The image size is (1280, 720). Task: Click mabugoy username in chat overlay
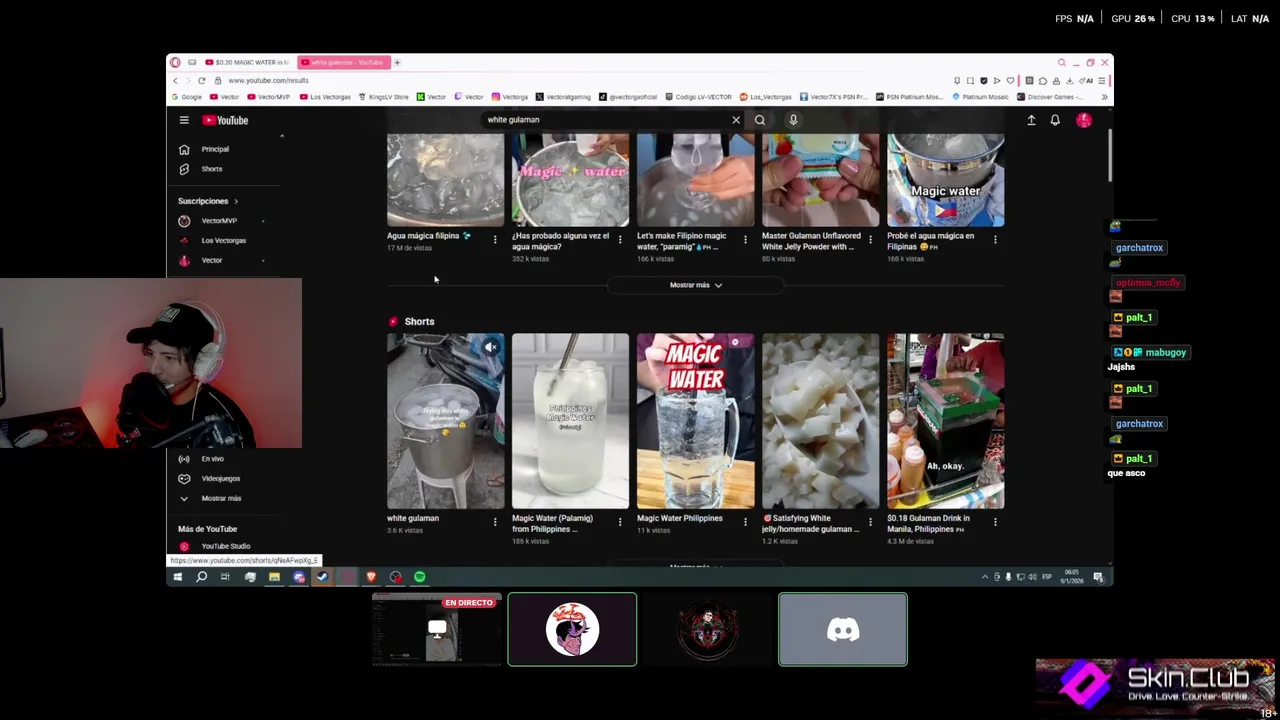point(1165,353)
